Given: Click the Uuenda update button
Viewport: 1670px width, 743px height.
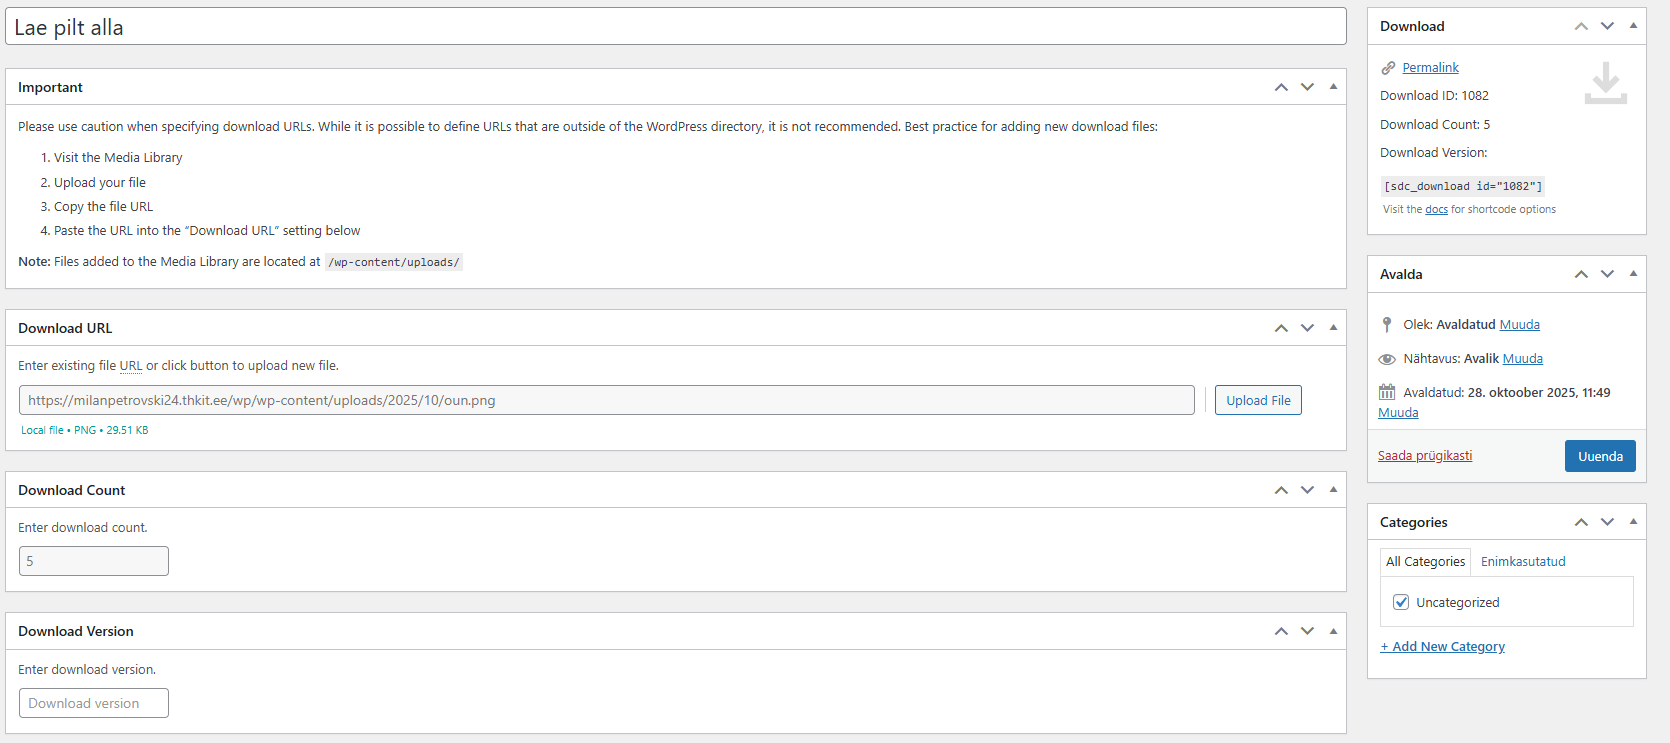Looking at the screenshot, I should (1600, 456).
